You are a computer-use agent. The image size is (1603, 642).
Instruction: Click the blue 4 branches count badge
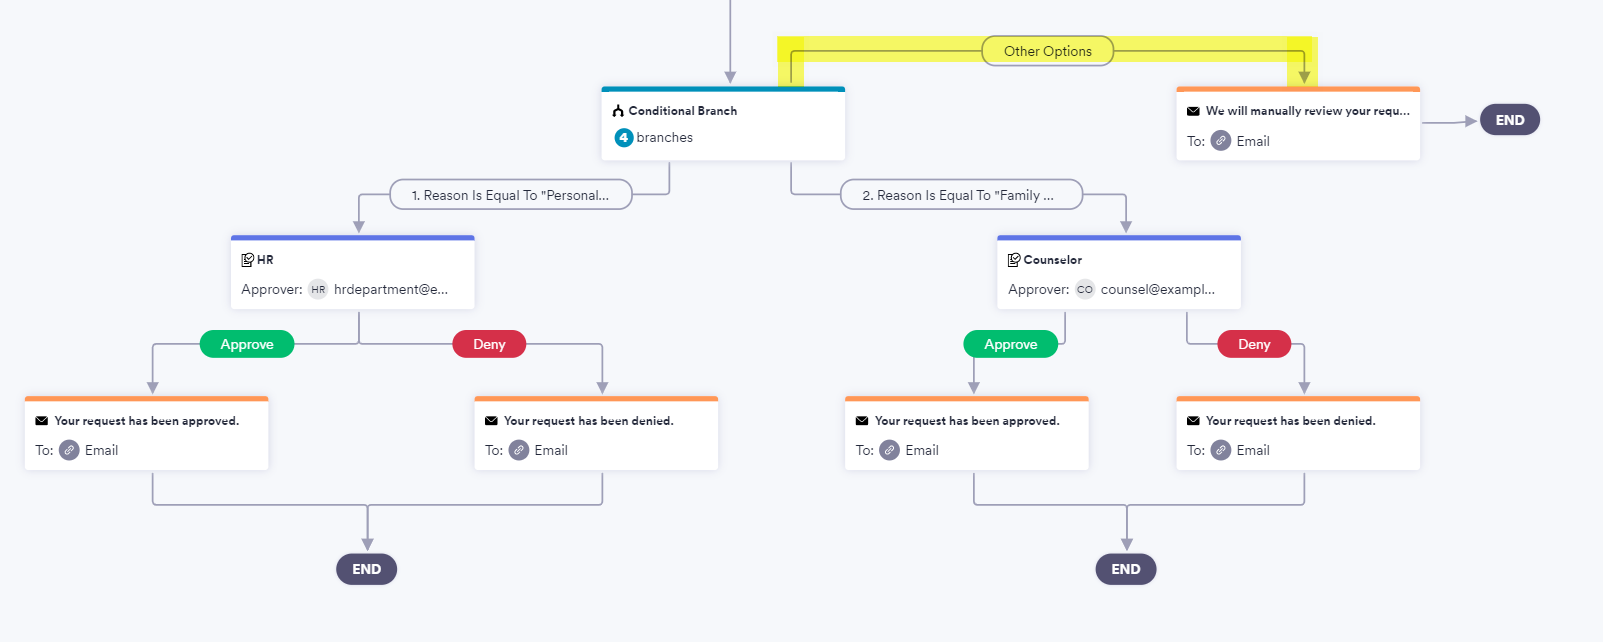tap(623, 138)
